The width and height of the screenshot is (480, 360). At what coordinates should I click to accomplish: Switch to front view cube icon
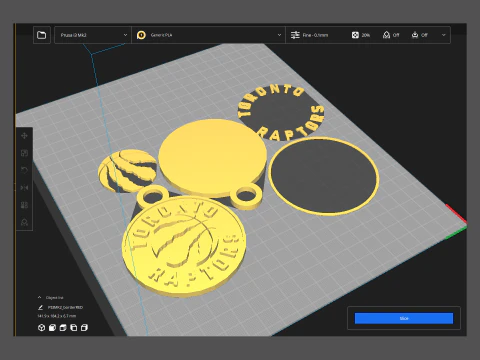[52, 328]
